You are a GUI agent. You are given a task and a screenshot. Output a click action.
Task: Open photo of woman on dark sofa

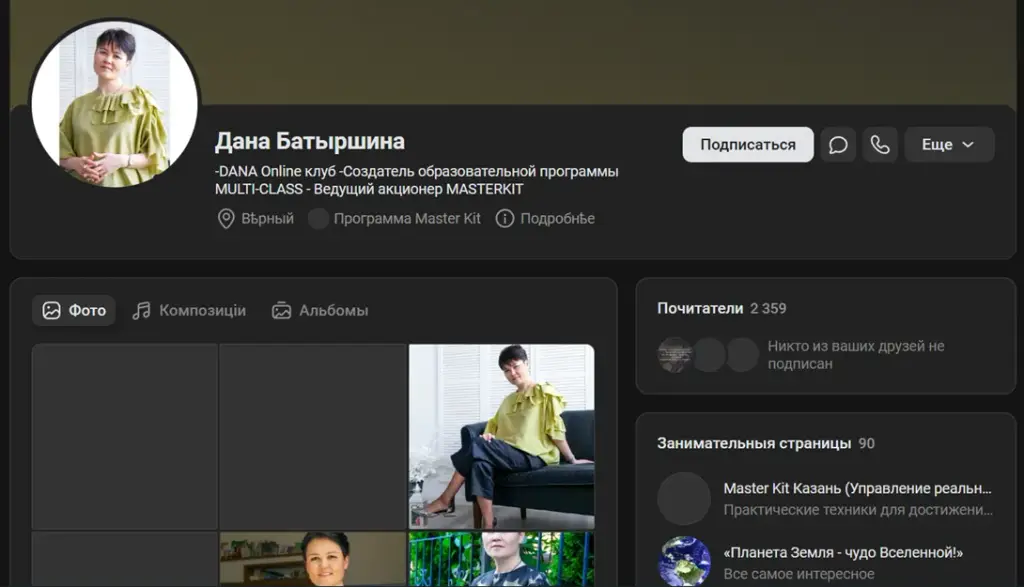coord(502,437)
